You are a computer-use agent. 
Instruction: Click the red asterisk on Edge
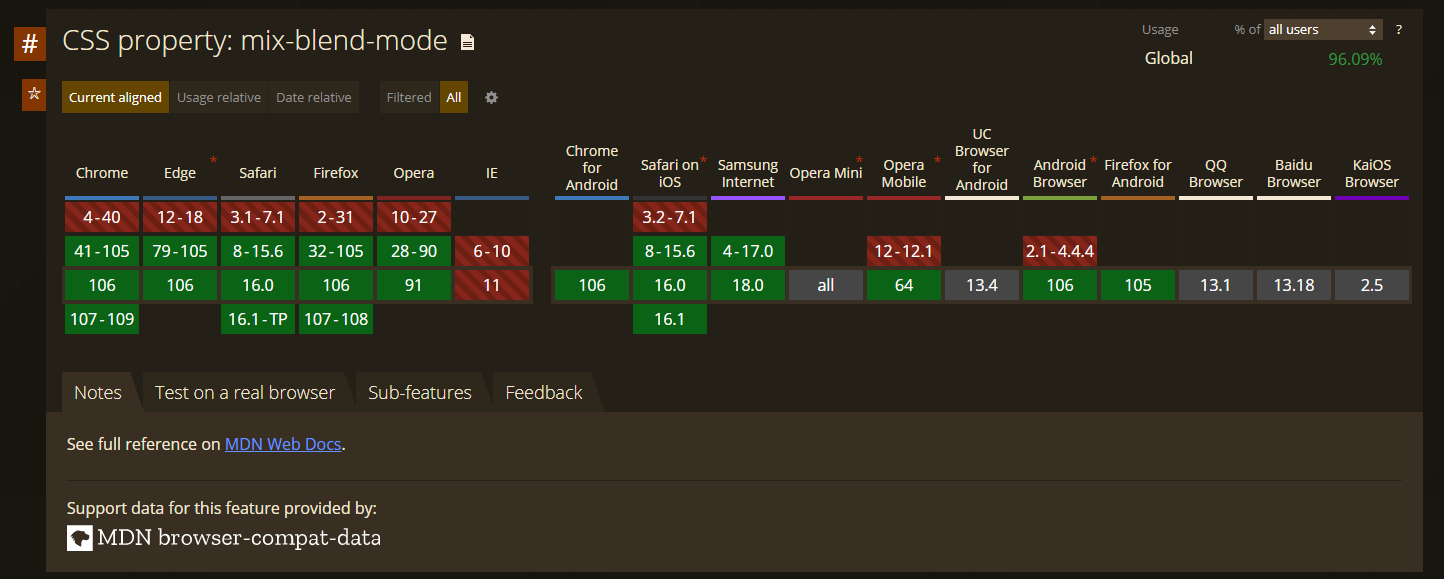coord(213,160)
